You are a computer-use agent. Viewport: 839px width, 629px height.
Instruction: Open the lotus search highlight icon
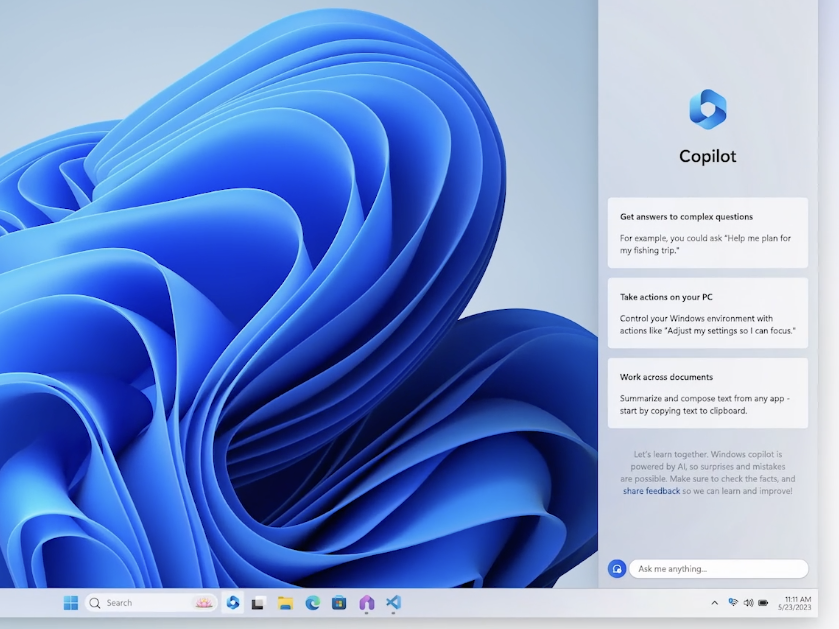click(203, 603)
